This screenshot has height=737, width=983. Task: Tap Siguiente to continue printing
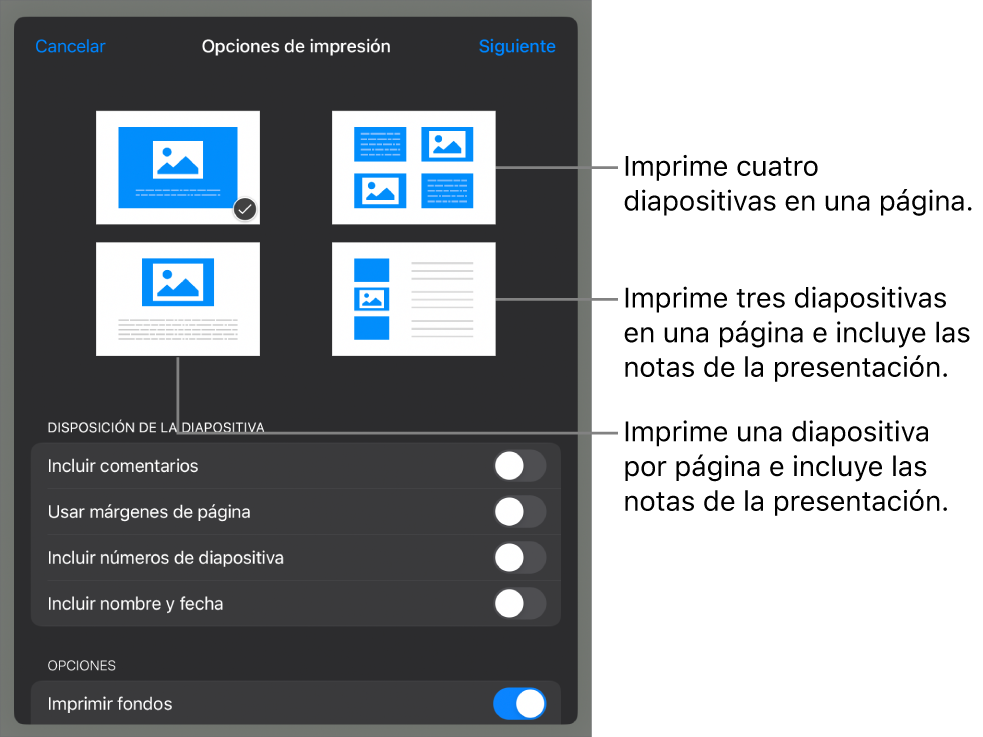pos(517,46)
